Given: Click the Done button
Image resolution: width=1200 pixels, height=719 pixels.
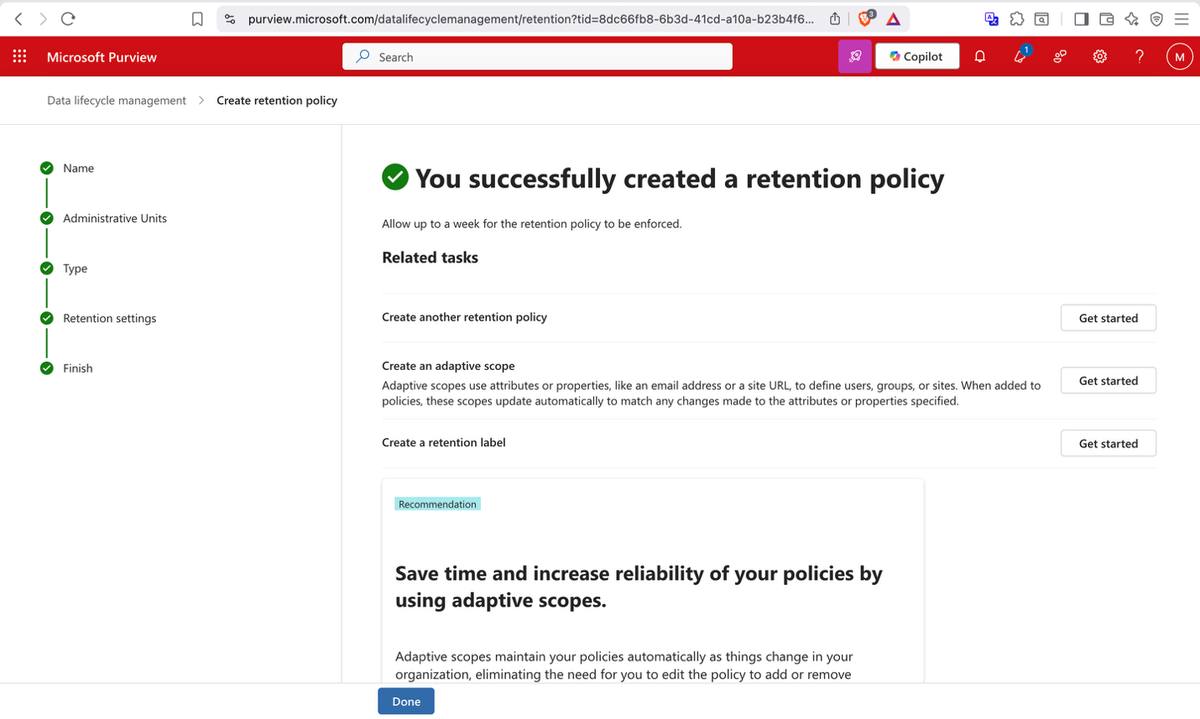Looking at the screenshot, I should tap(406, 701).
